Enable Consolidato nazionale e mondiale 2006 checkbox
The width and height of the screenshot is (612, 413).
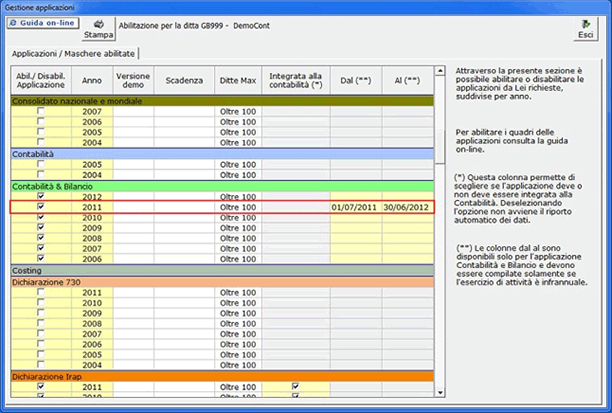coord(41,121)
